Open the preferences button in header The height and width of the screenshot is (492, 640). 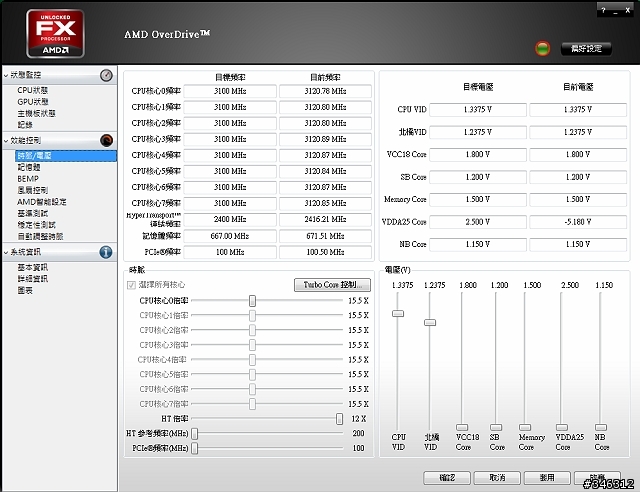click(586, 49)
